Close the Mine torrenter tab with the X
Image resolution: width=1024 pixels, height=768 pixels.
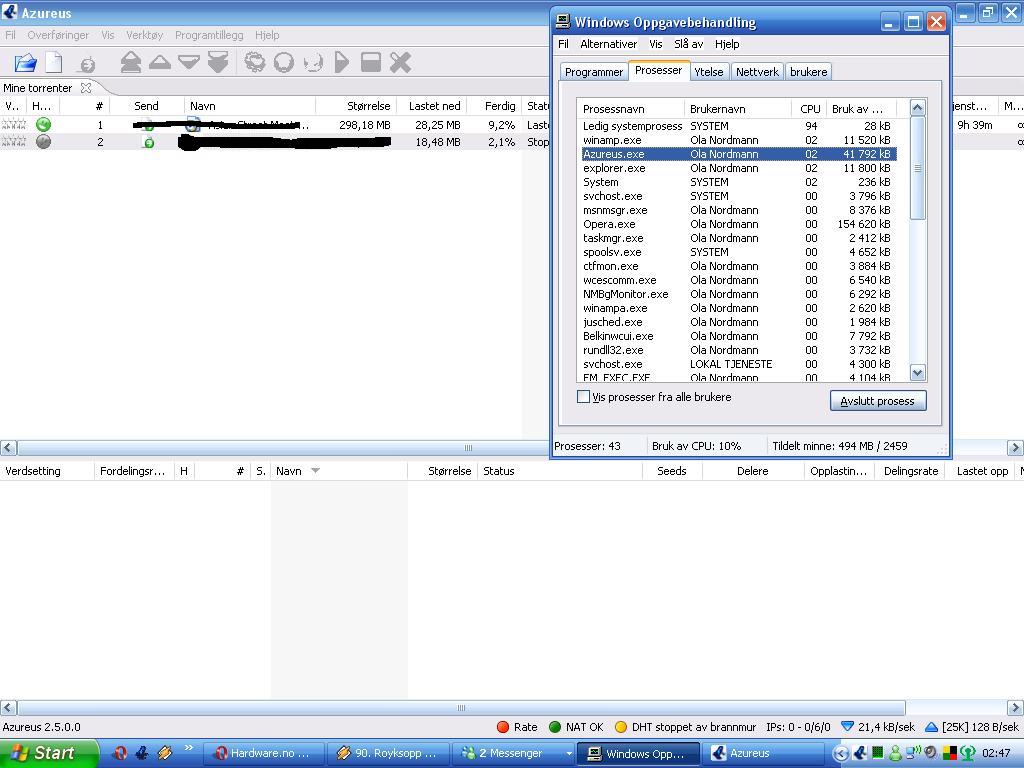tap(86, 88)
